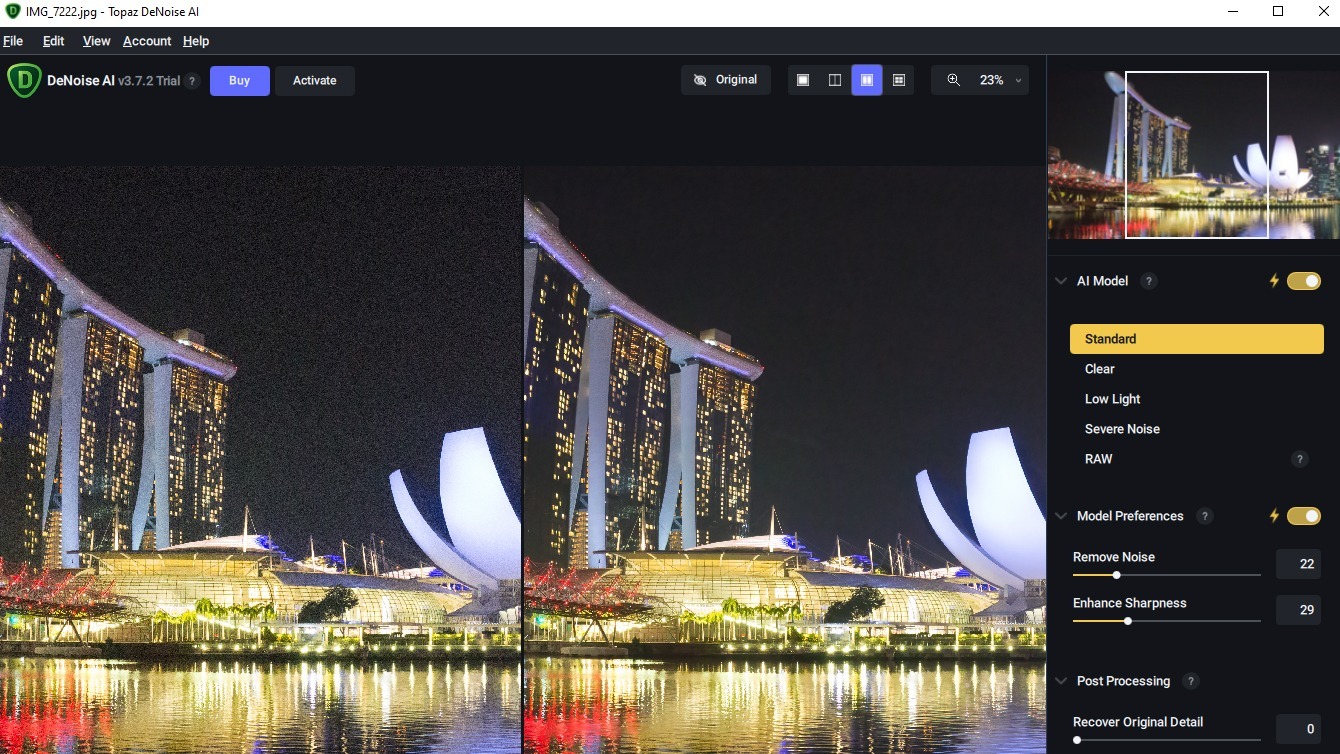Select the single view layout icon
The image size is (1340, 754).
pyautogui.click(x=803, y=80)
